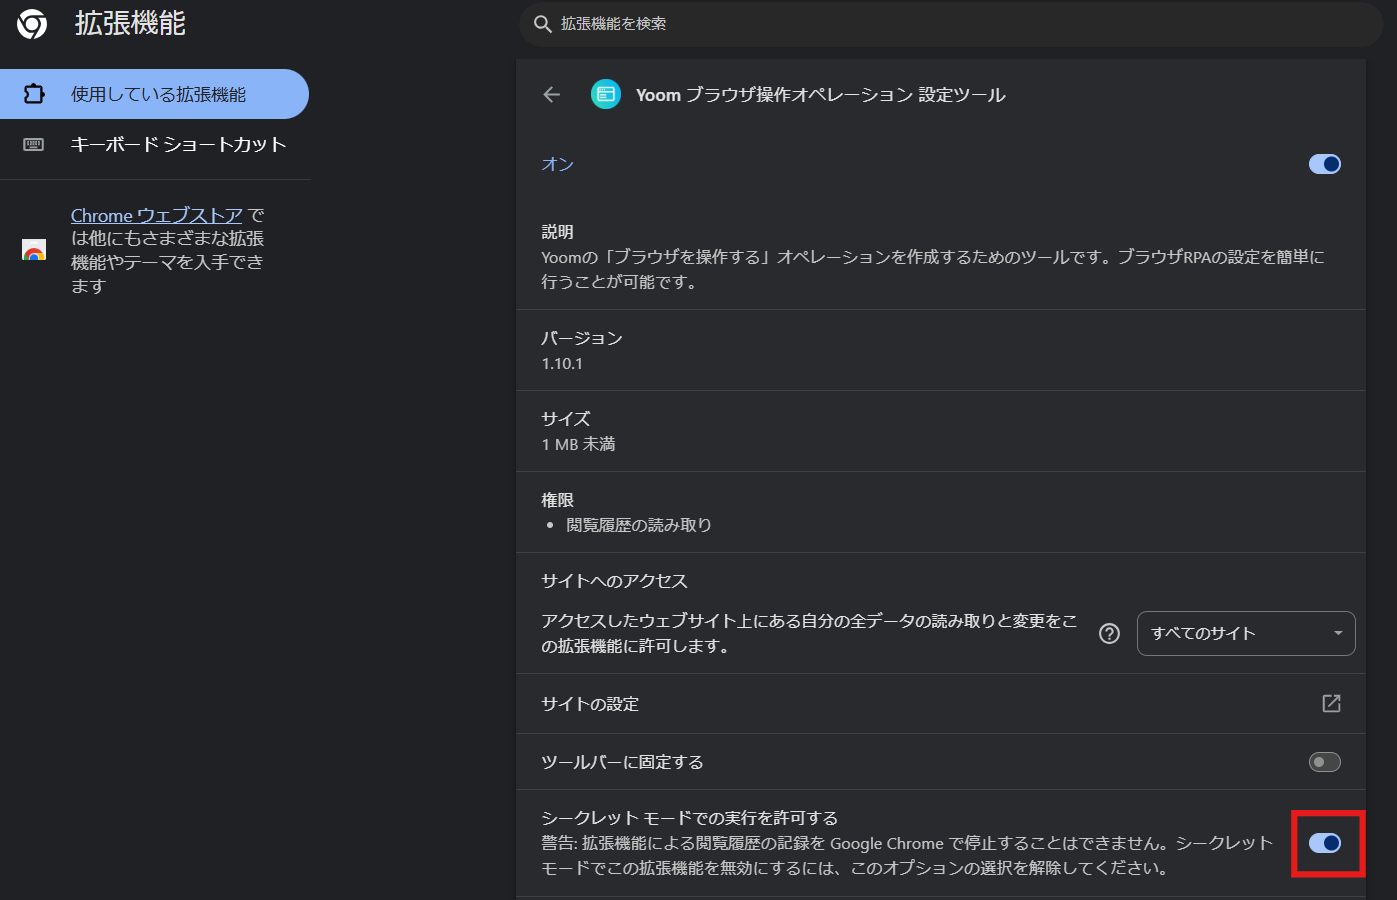1397x900 pixels.
Task: Turn off the オン extension toggle
Action: [1325, 164]
